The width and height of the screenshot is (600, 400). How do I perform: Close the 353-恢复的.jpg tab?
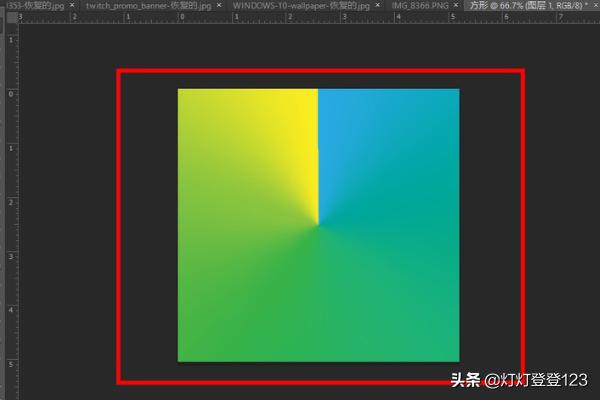[73, 6]
